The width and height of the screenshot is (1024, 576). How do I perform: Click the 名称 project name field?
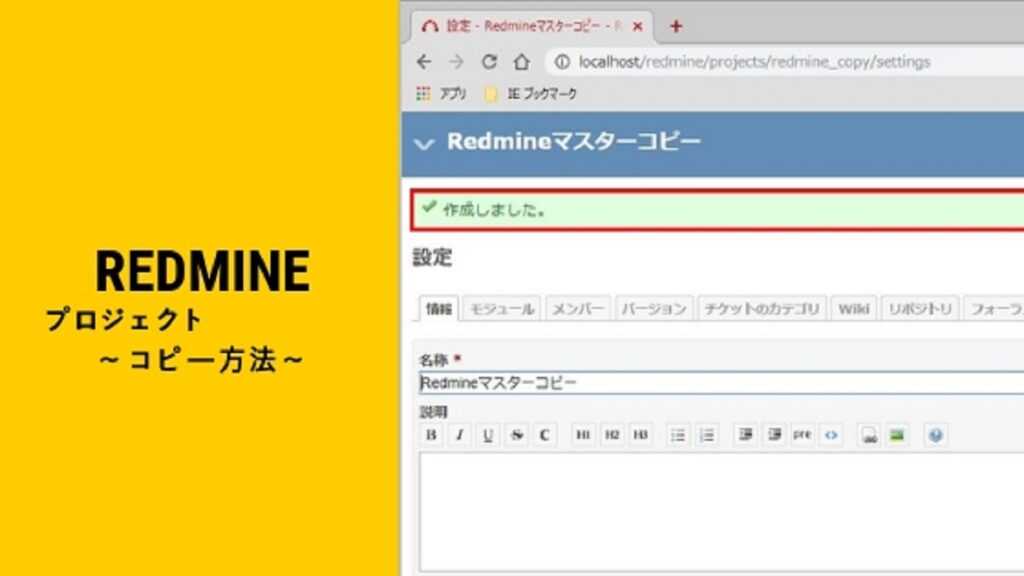(x=721, y=383)
